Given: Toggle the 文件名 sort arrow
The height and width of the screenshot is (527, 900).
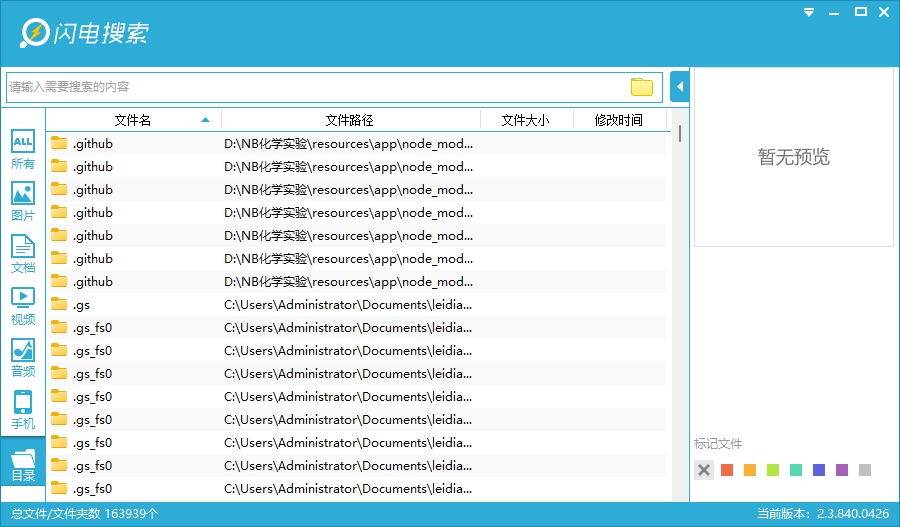Looking at the screenshot, I should [205, 120].
